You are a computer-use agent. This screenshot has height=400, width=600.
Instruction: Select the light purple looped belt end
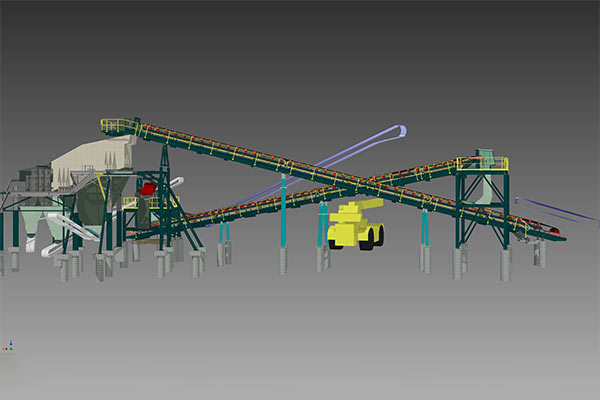click(x=397, y=130)
